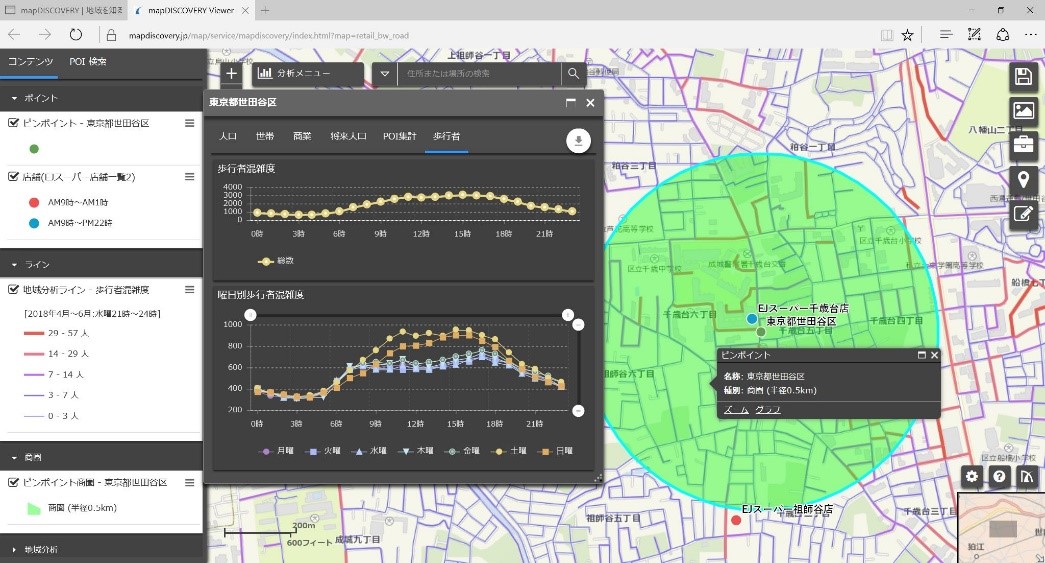Uncheck the ピンポイント - 東京都世田谷区 layer
This screenshot has height=563, width=1045.
pyautogui.click(x=13, y=123)
